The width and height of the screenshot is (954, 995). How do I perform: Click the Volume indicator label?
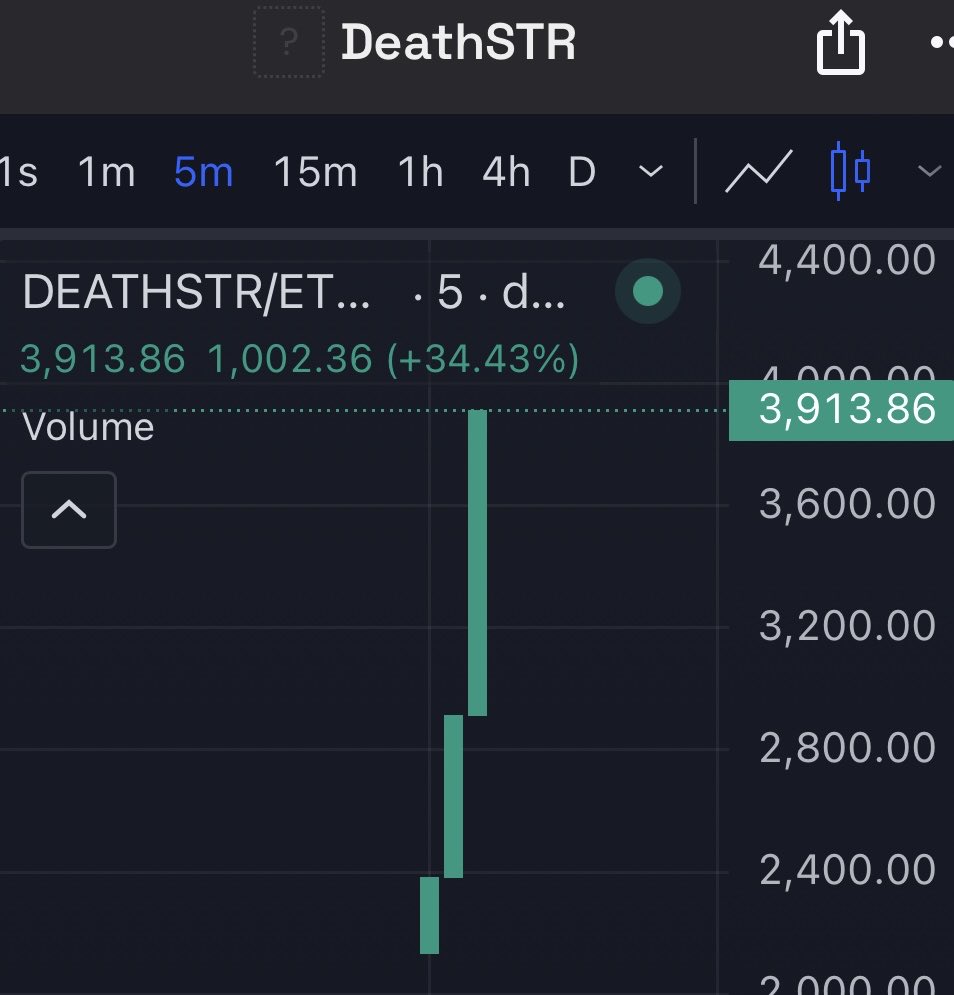click(x=88, y=427)
